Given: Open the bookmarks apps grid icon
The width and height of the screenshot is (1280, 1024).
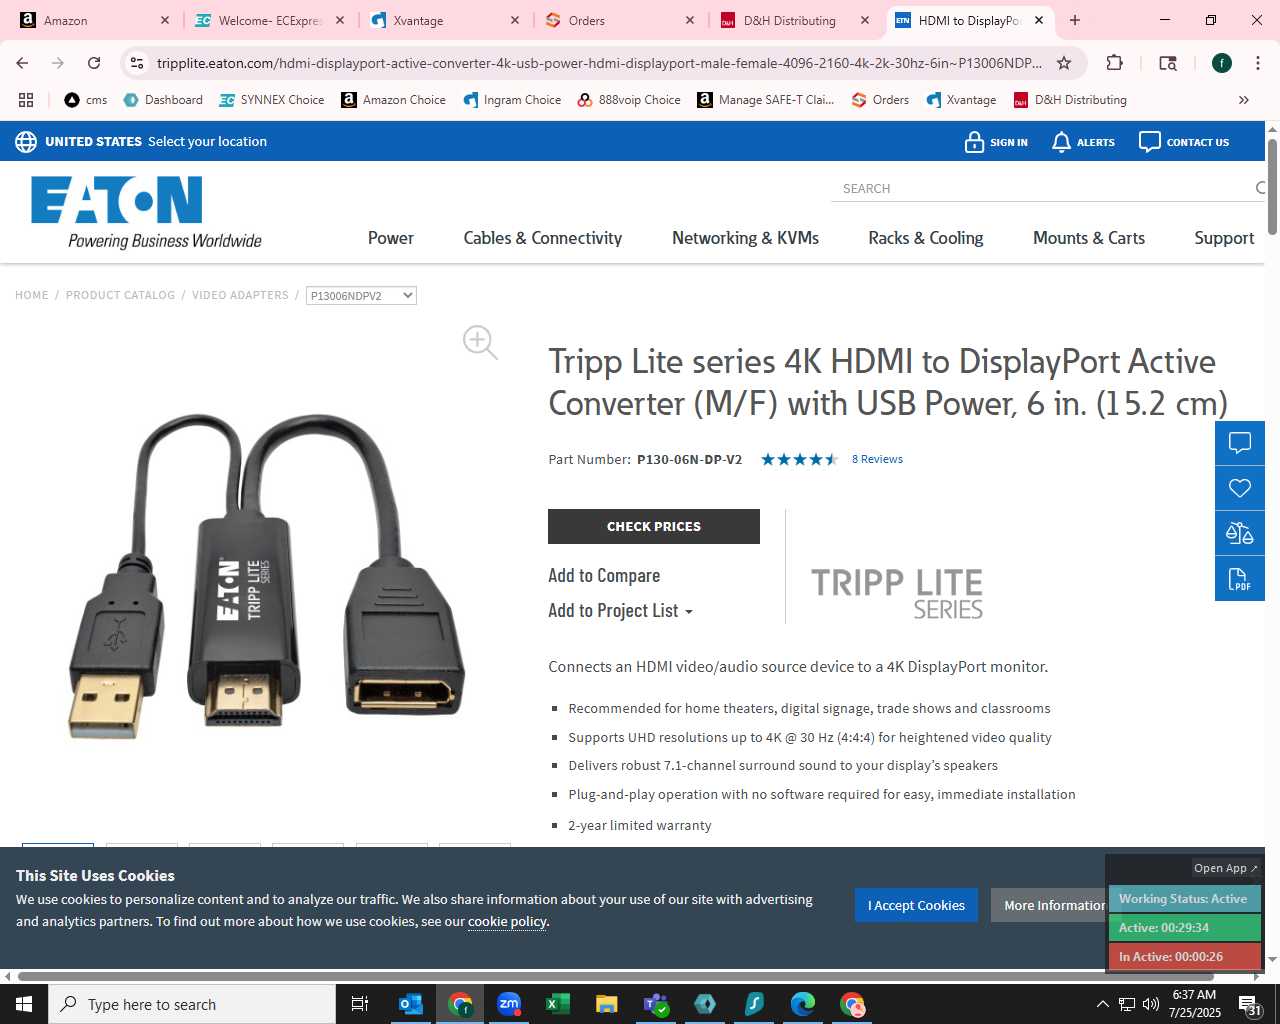Looking at the screenshot, I should coord(26,100).
